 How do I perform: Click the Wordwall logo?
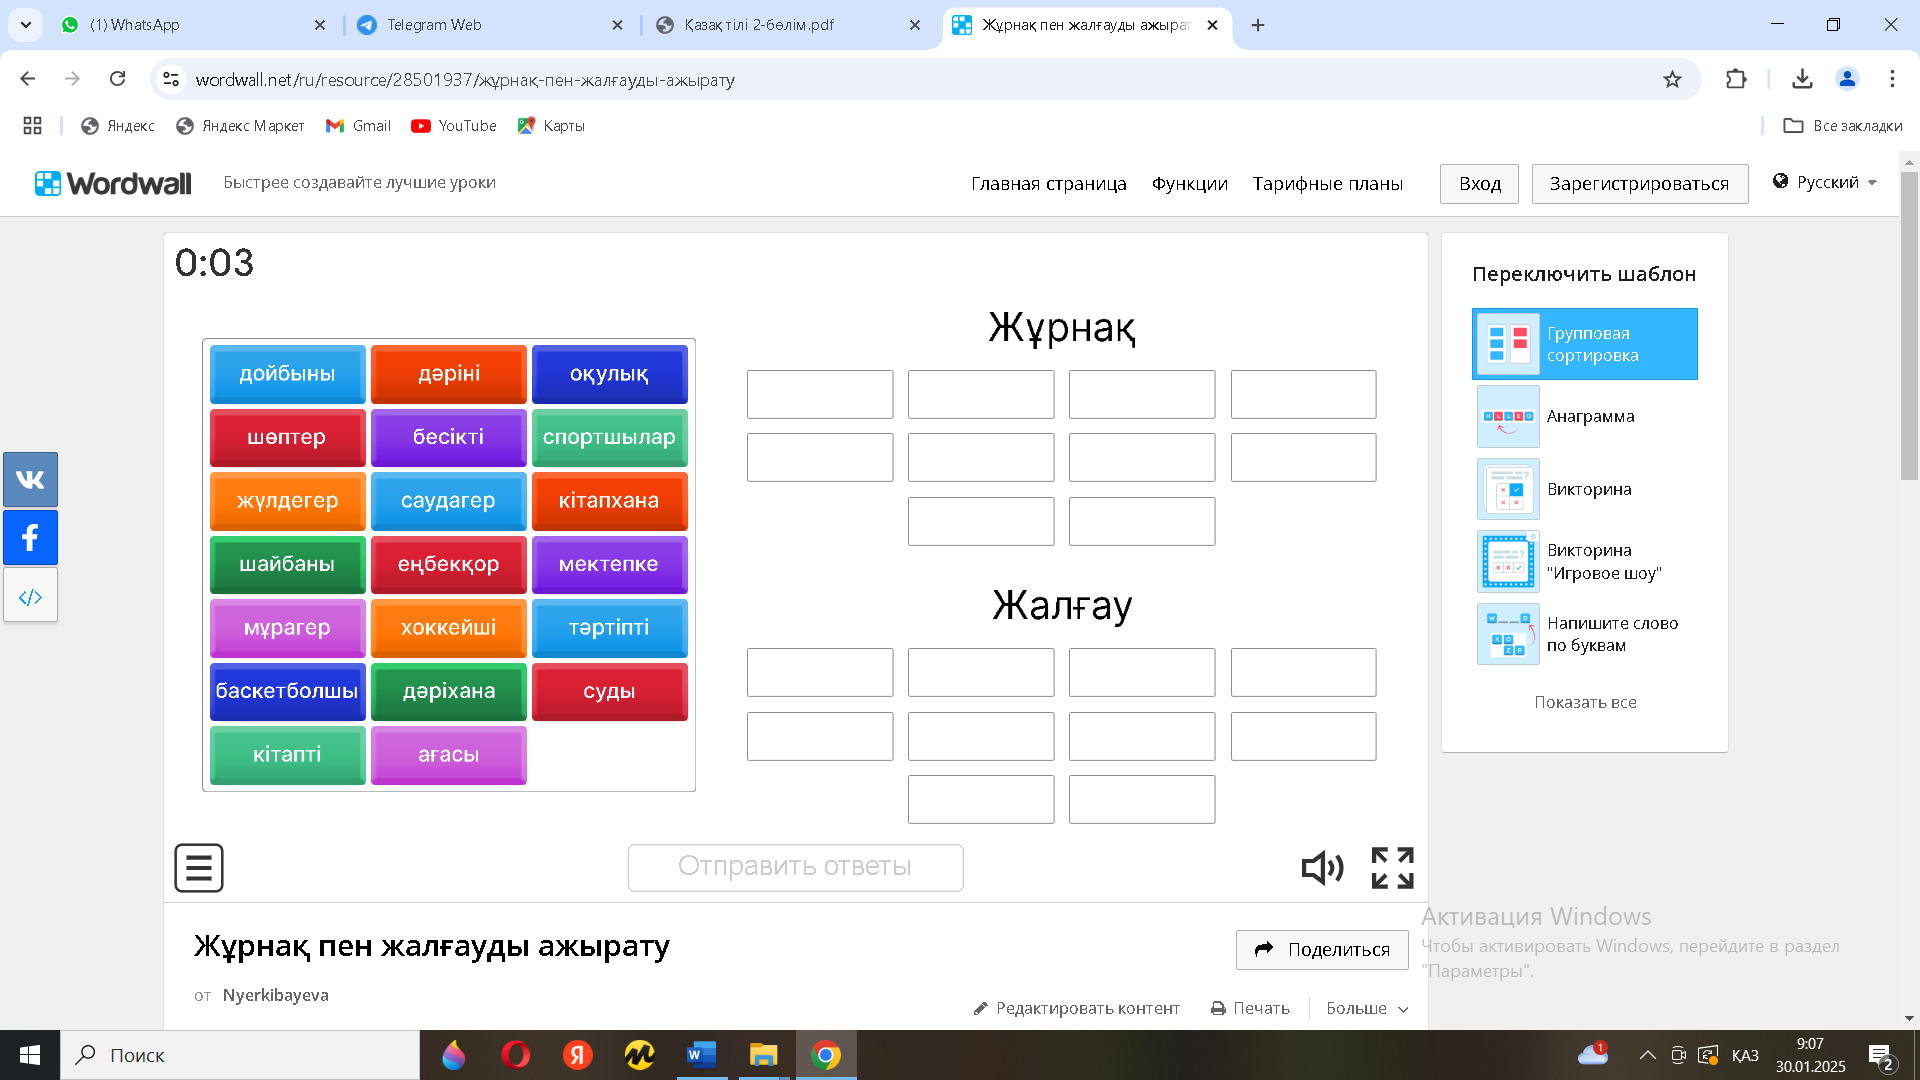click(113, 183)
